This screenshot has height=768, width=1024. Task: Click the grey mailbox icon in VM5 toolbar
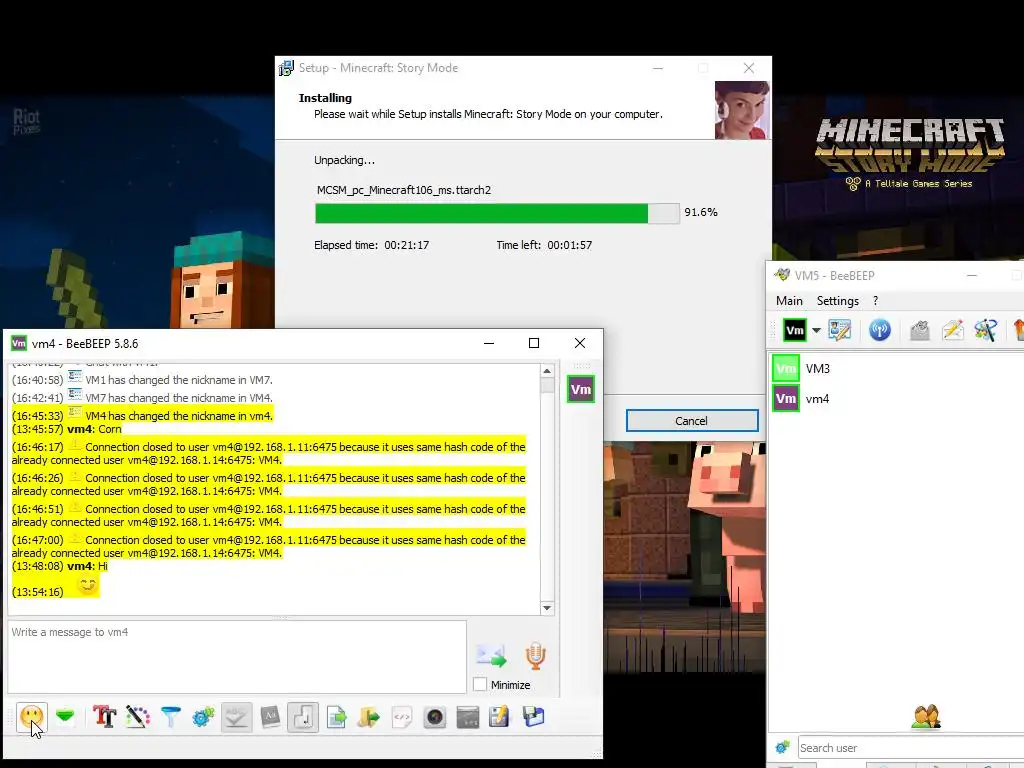coord(920,330)
